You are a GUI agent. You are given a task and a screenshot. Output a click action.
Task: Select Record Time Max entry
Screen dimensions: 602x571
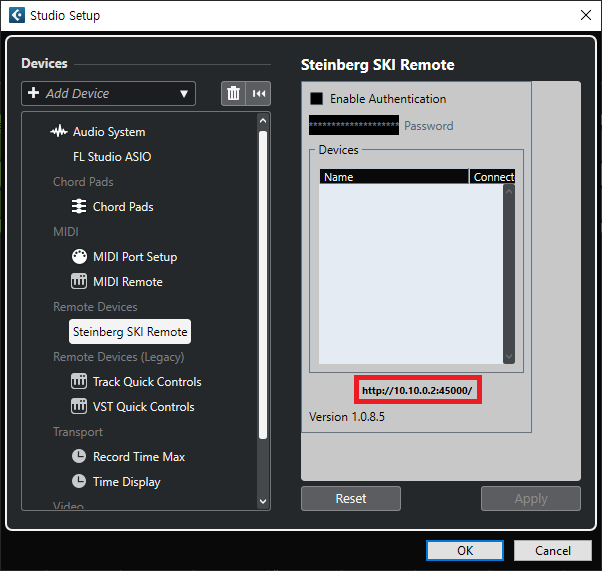[x=139, y=457]
